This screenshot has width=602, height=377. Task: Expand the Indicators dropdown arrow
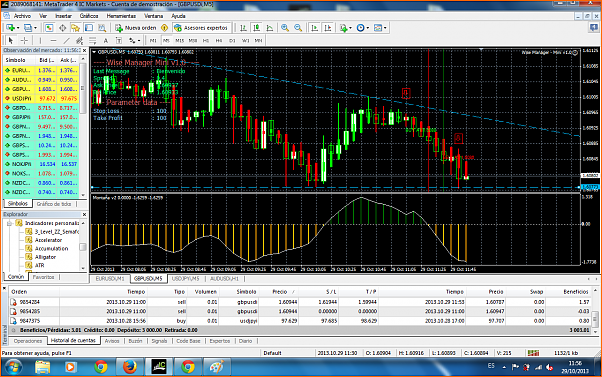point(351,28)
